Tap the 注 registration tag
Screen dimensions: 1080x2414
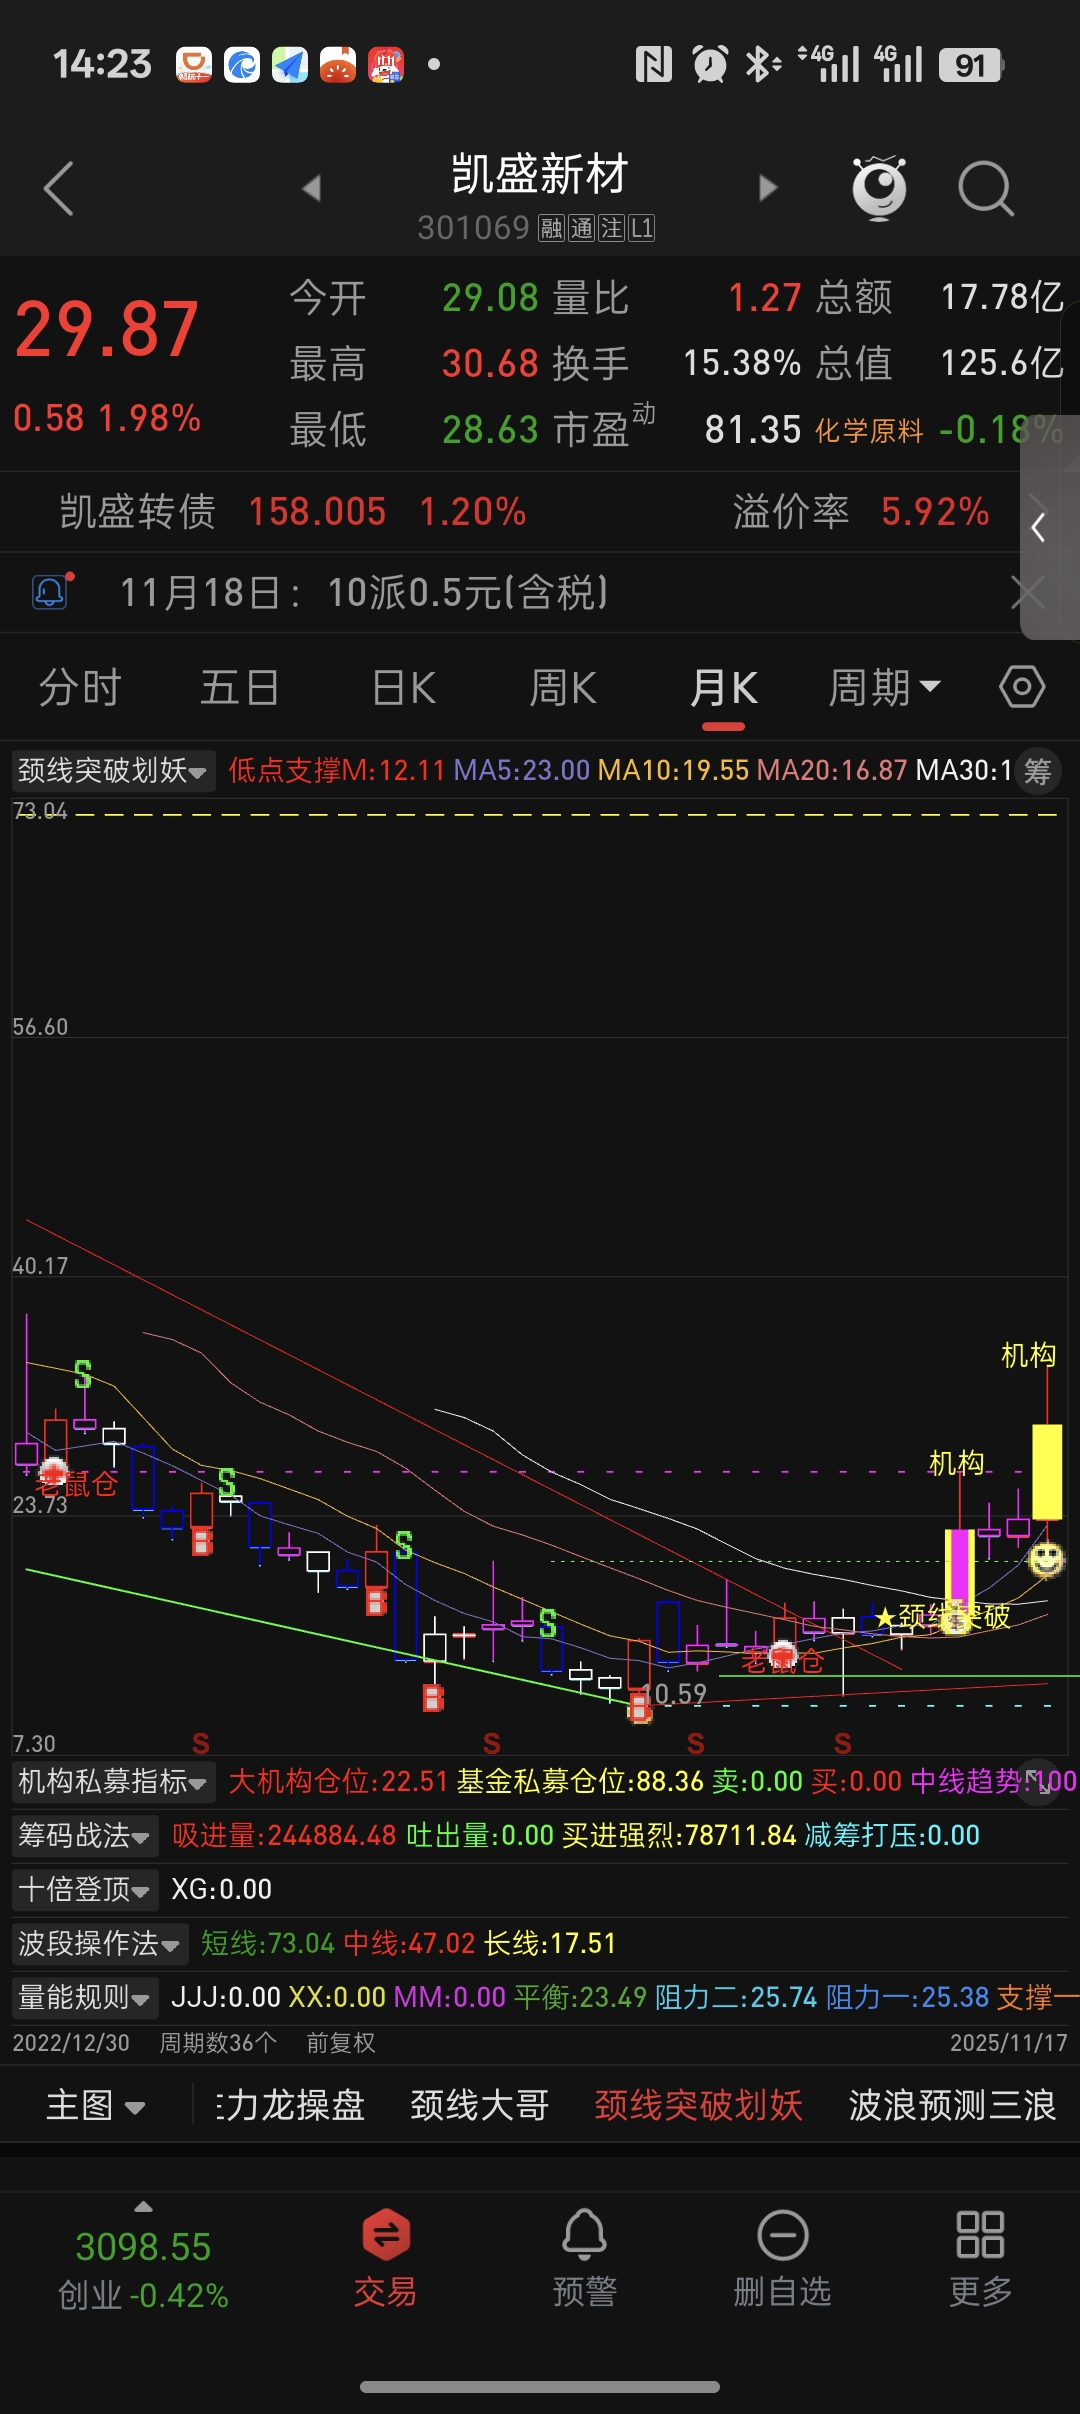pyautogui.click(x=611, y=228)
